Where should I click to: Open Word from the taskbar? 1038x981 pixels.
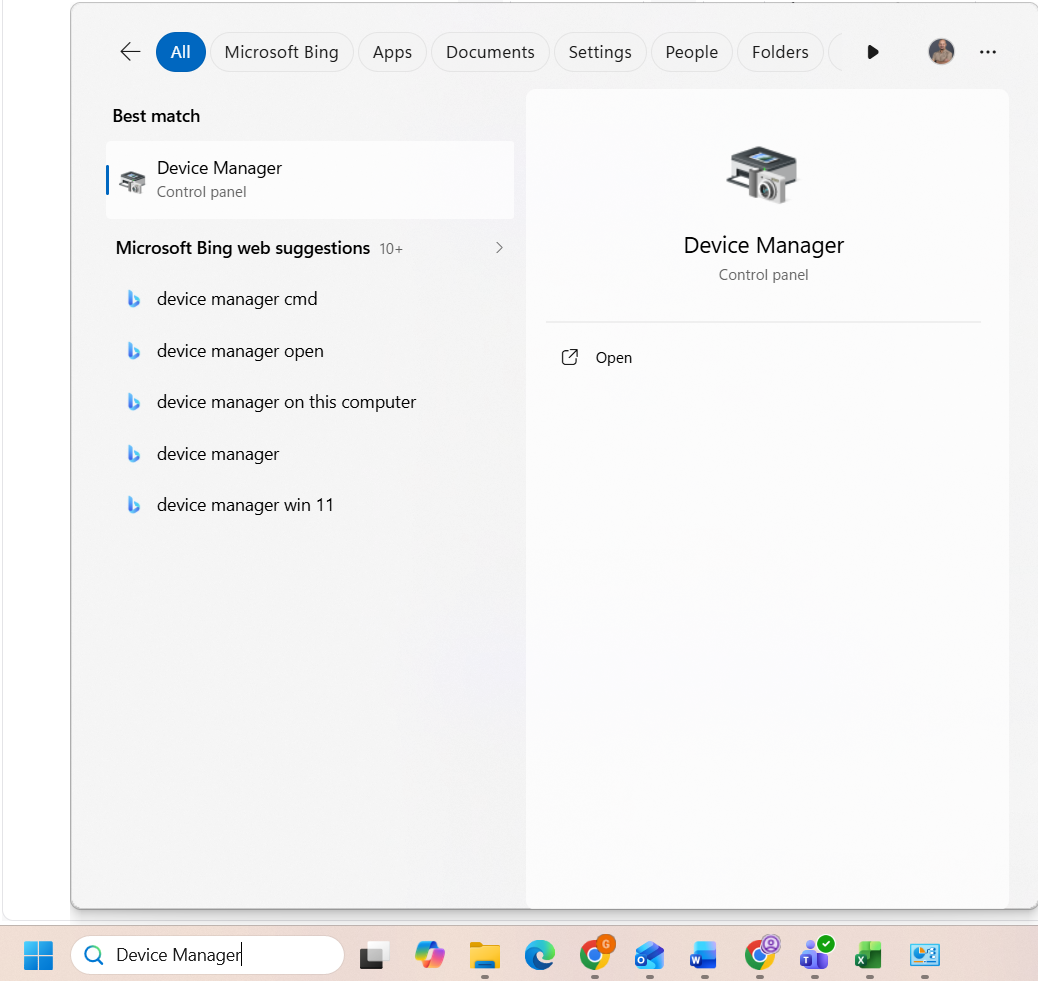tap(704, 955)
